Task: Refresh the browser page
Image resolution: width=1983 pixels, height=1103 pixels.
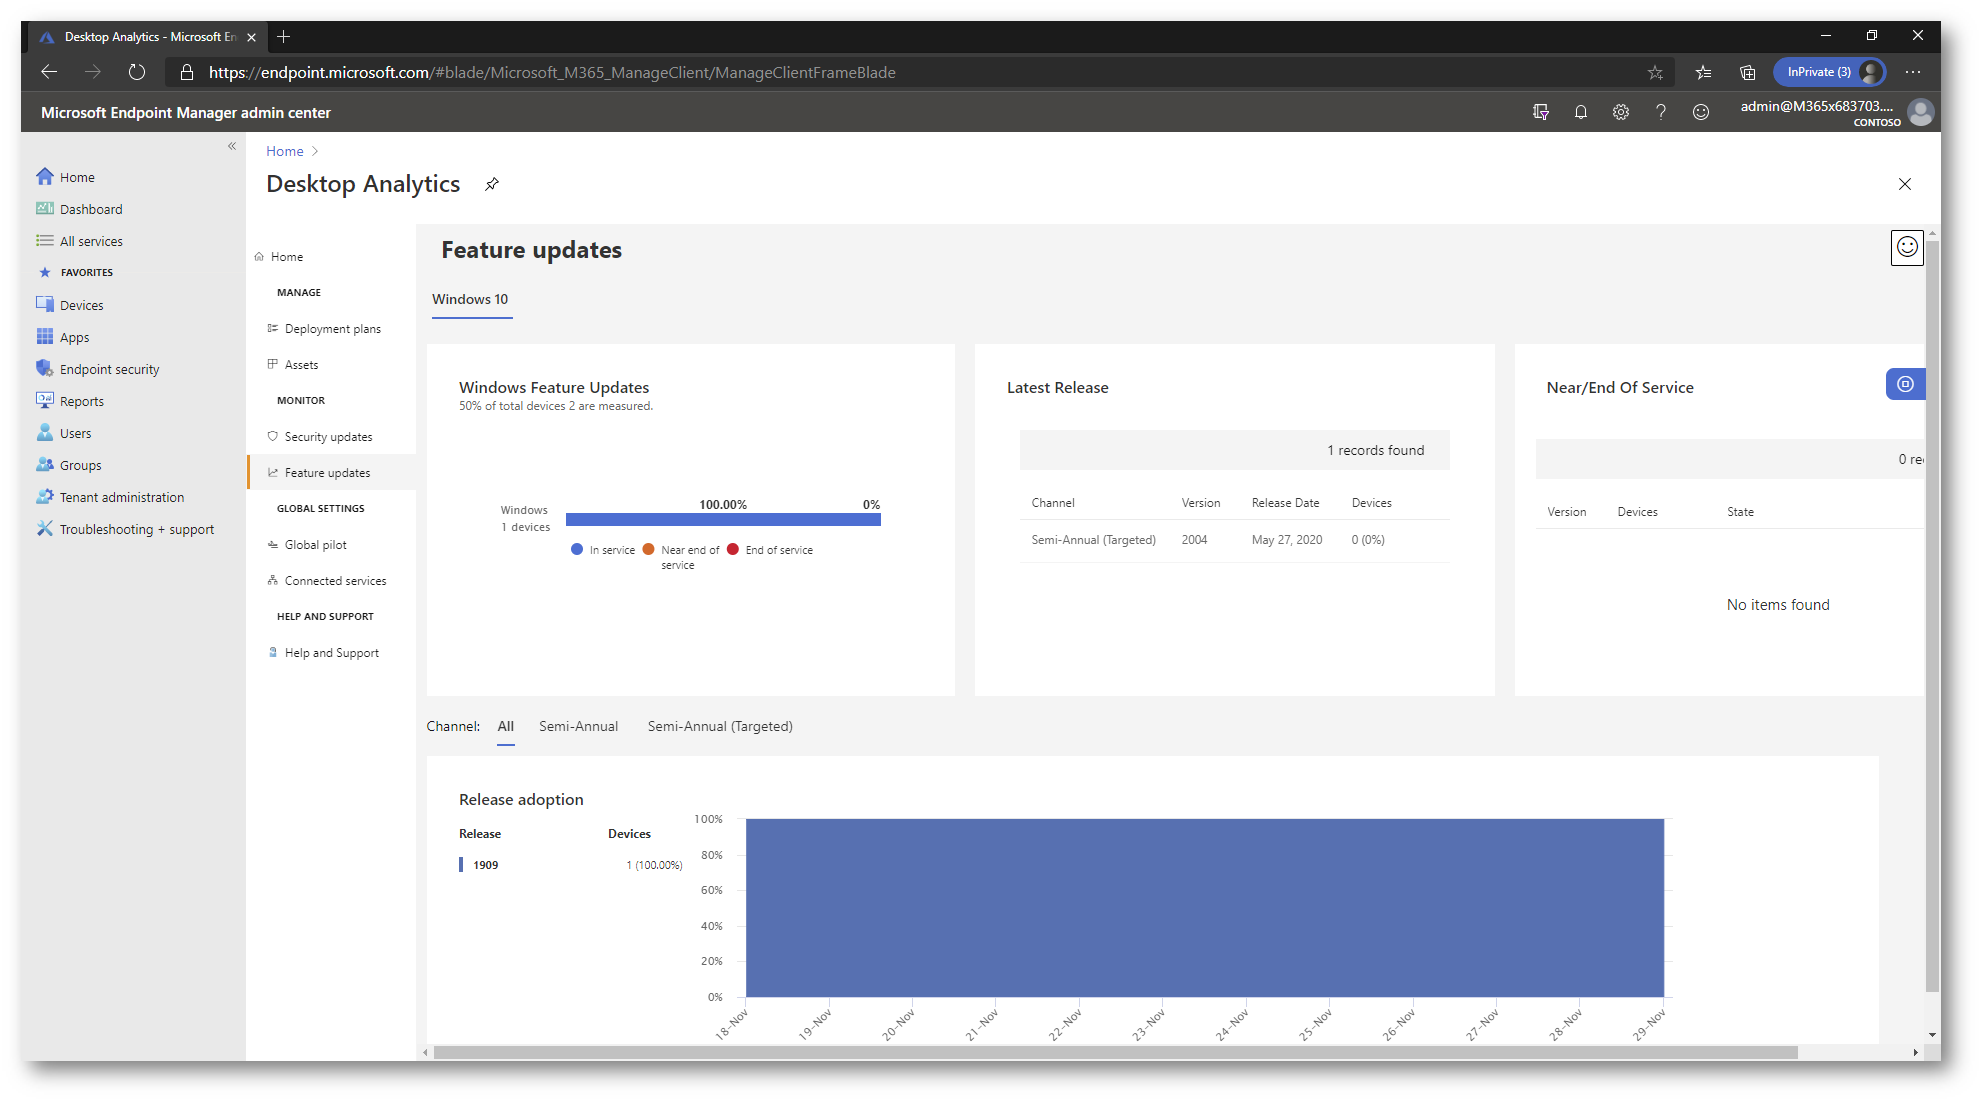Action: 137,72
